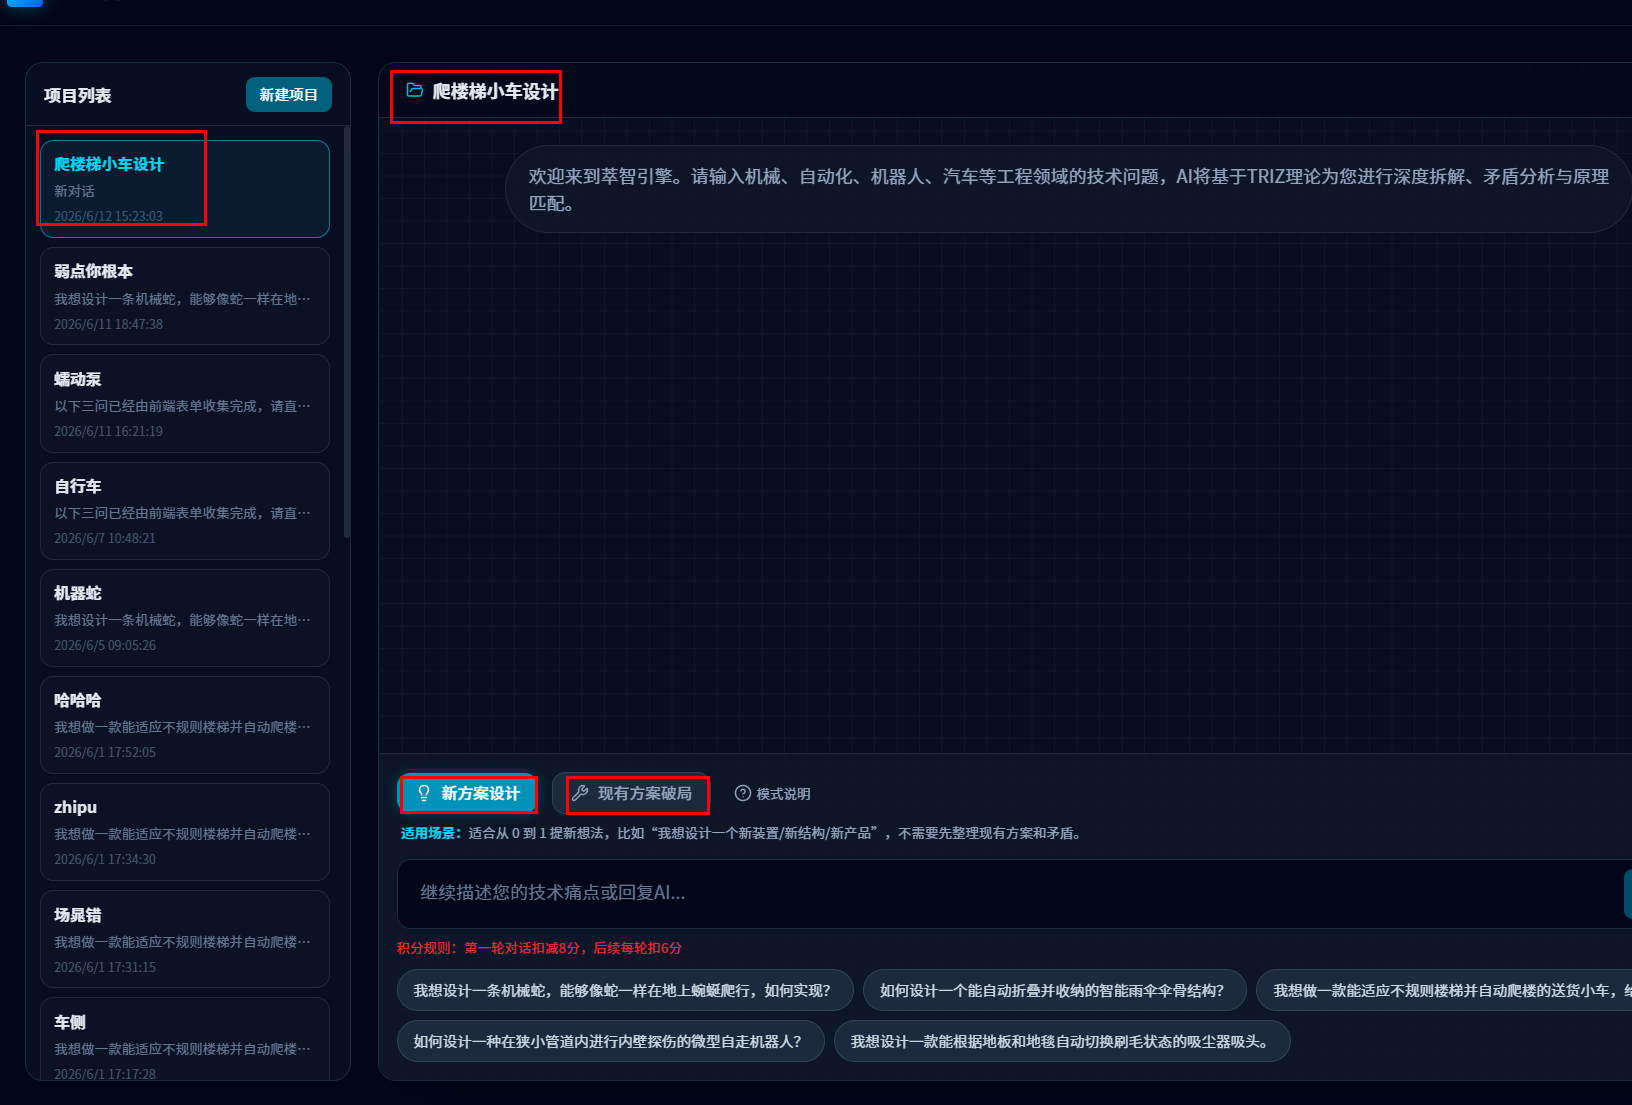Select the 爬楼梯小车设计 project in the list

185,189
